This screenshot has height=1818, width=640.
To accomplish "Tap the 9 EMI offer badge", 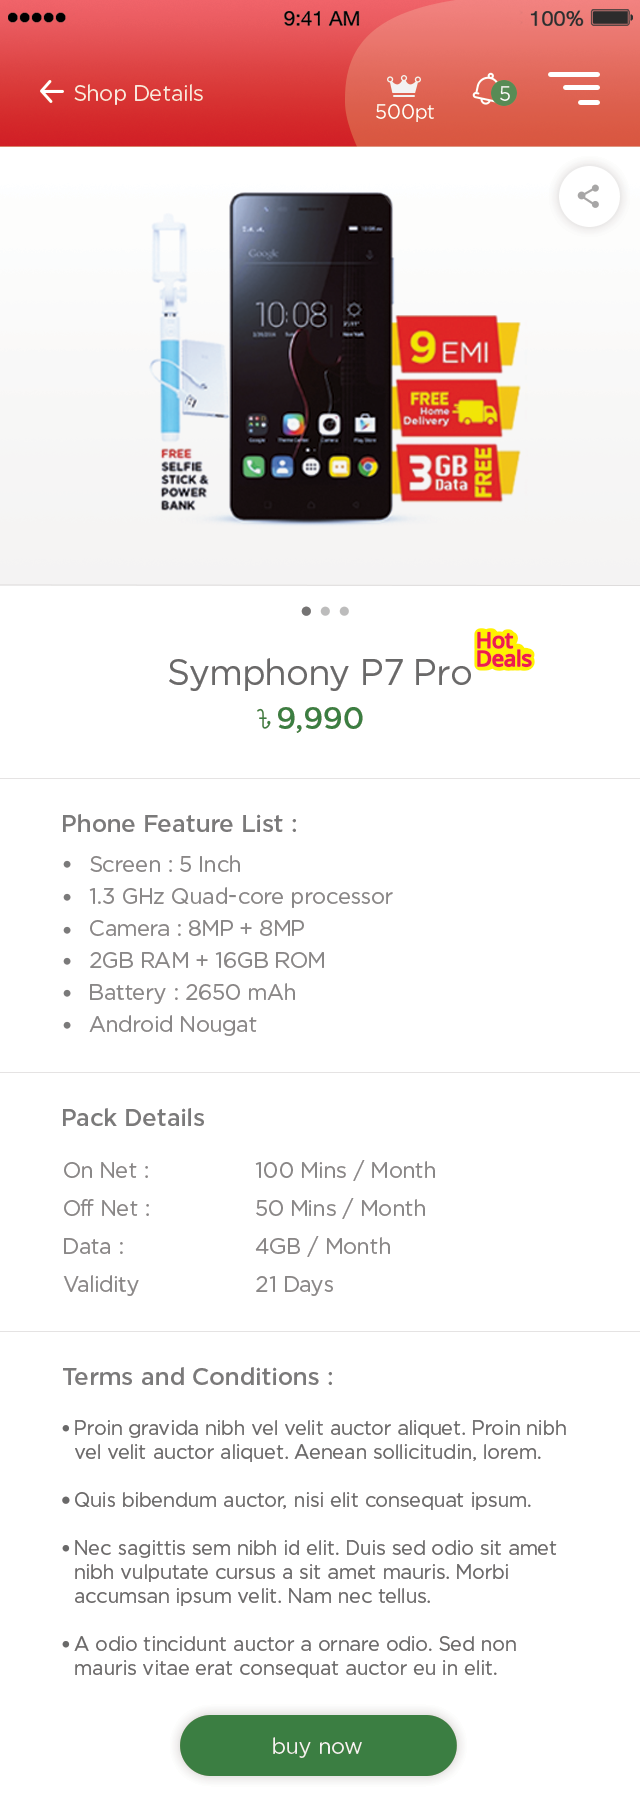I will coord(457,346).
